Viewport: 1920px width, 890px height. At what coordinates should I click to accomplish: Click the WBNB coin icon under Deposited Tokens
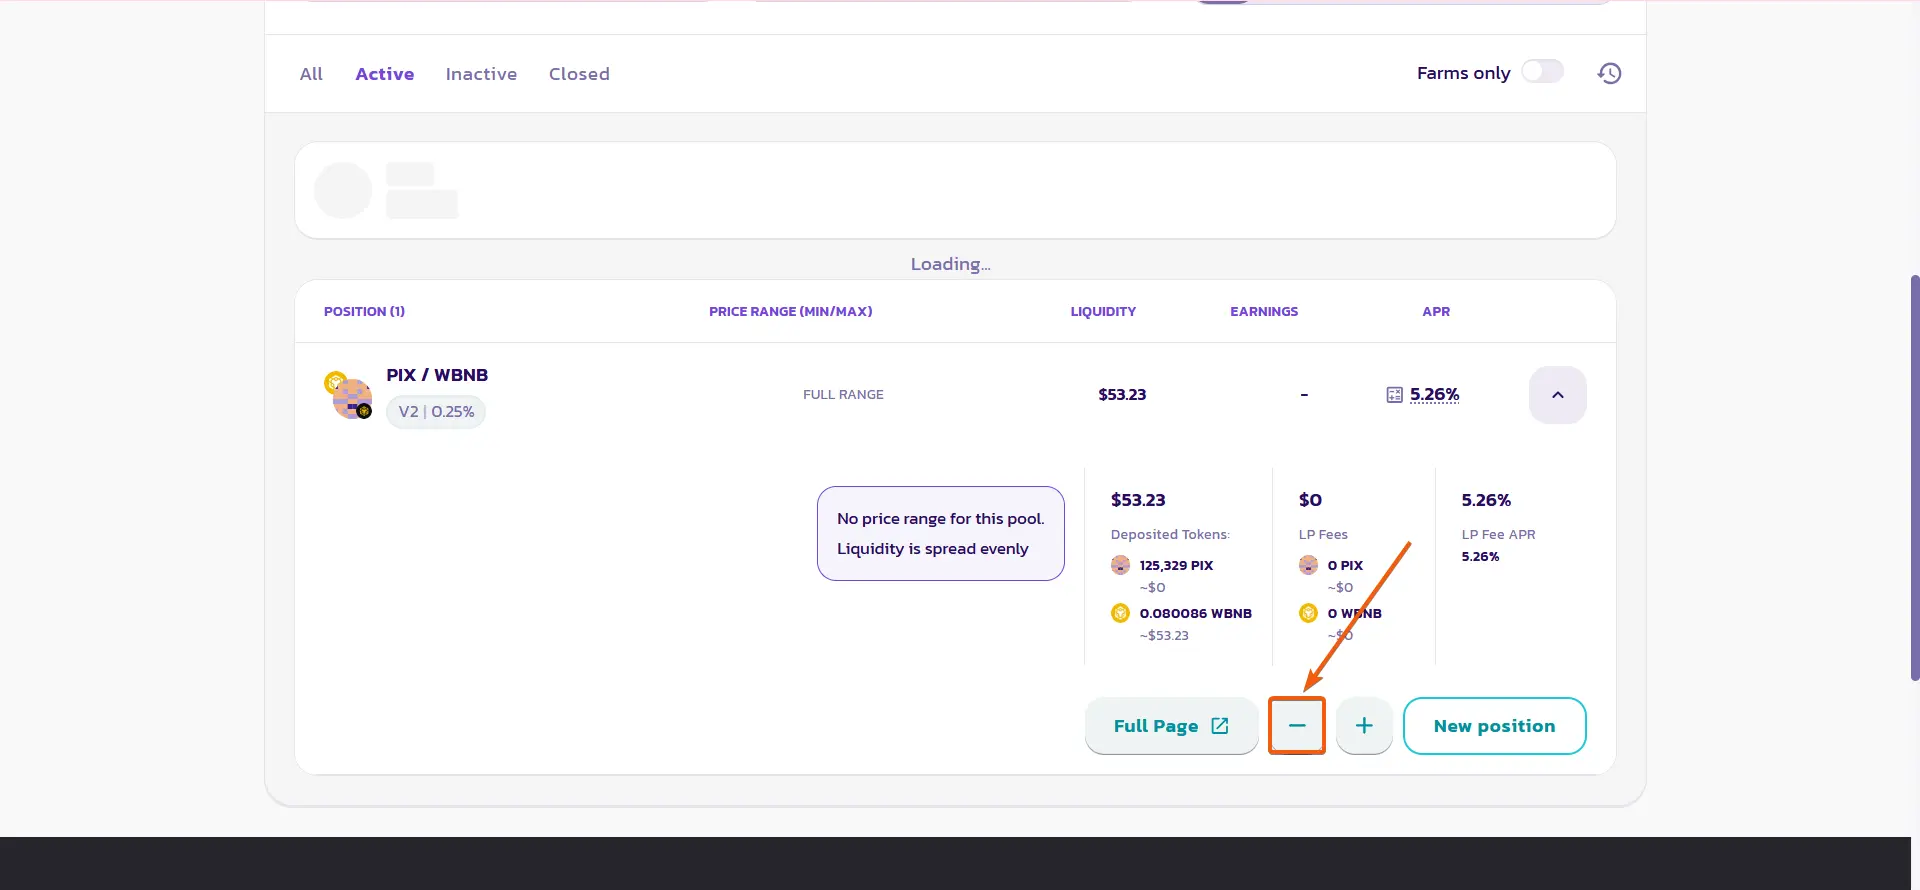pyautogui.click(x=1120, y=613)
